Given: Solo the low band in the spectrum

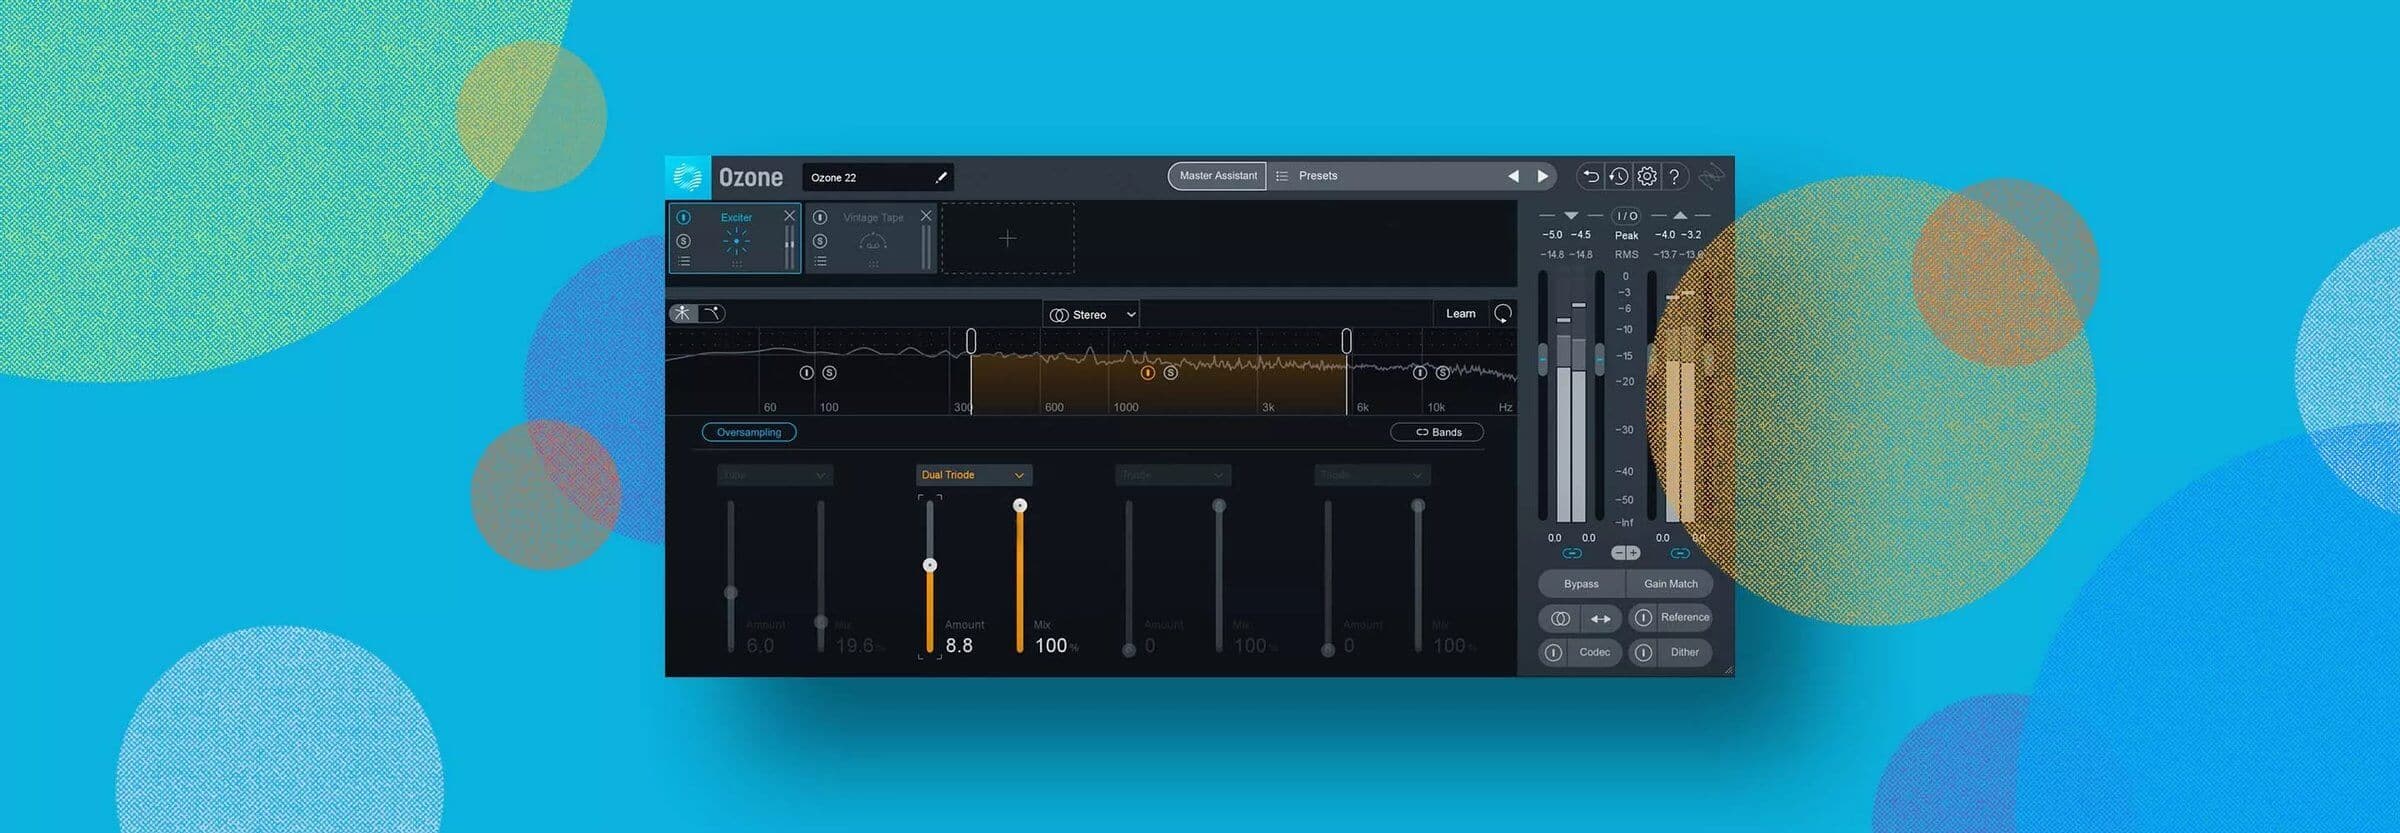Looking at the screenshot, I should point(829,373).
